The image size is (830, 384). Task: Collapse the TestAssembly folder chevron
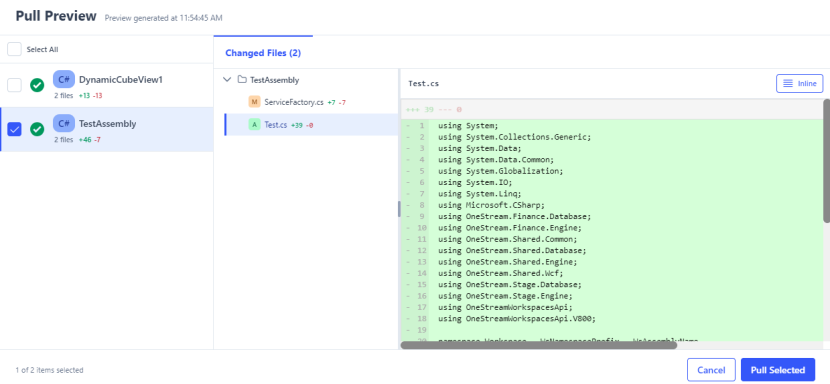[227, 80]
